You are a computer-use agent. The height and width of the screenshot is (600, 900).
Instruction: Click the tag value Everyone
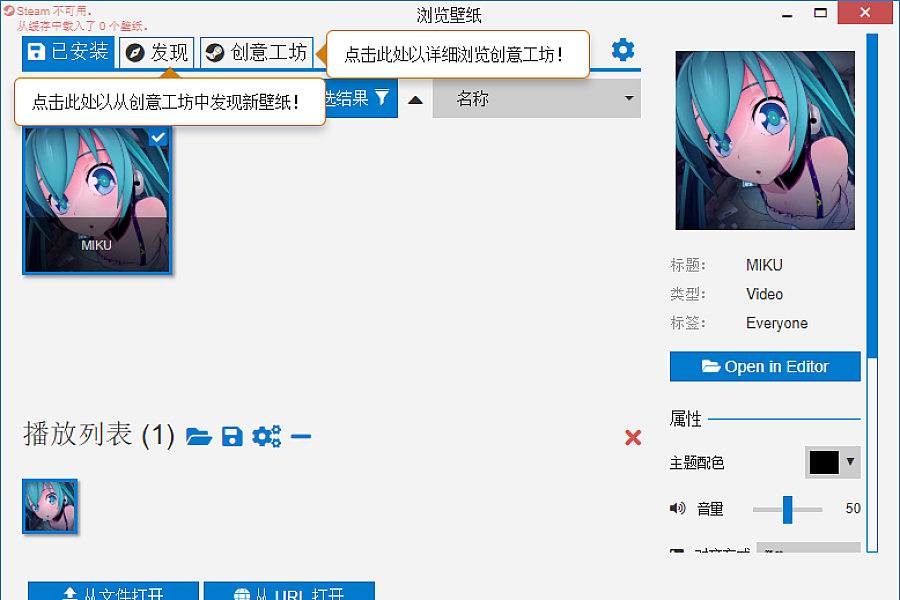[x=777, y=323]
